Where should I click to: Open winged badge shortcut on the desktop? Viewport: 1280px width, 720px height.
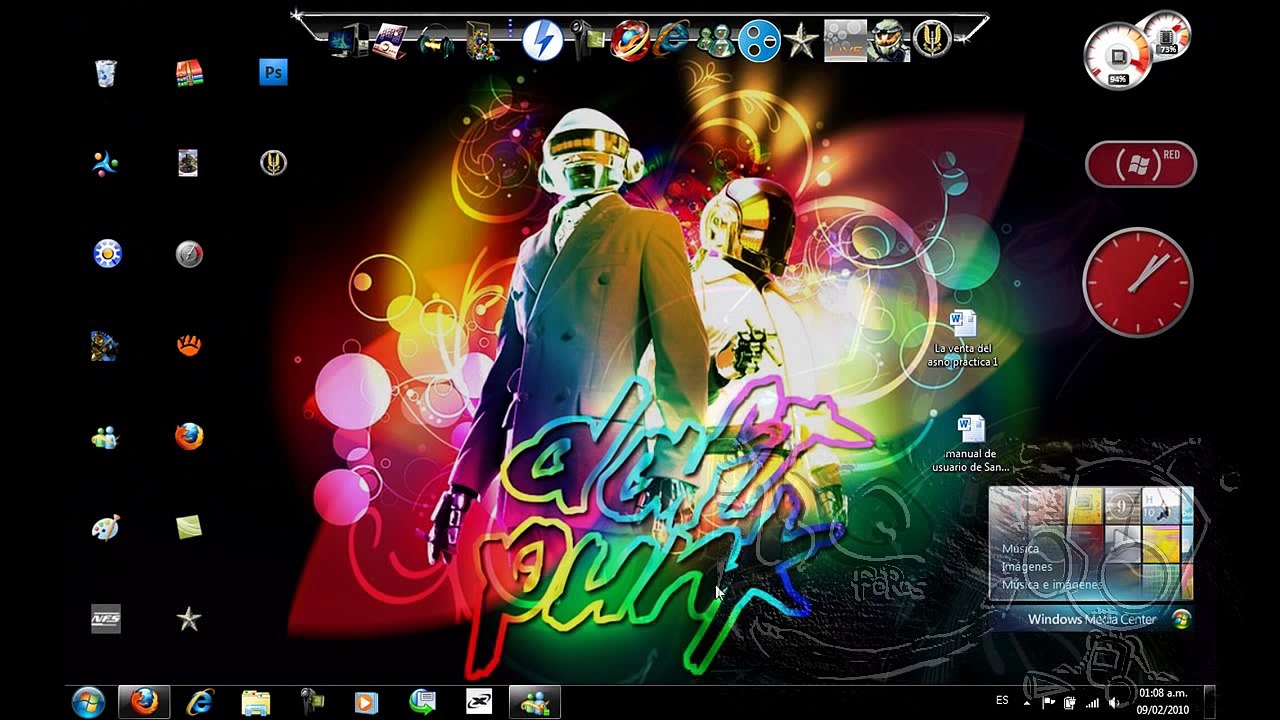(273, 162)
